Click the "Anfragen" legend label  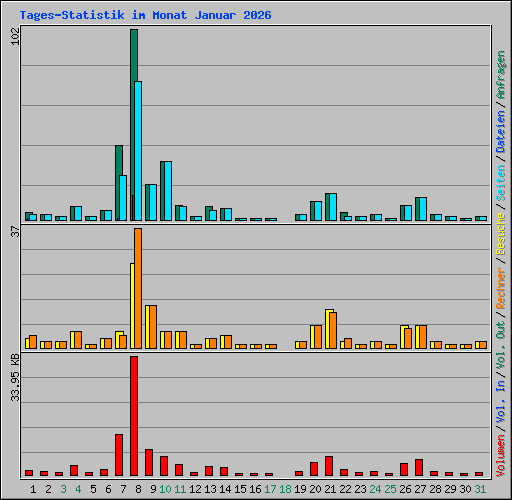pyautogui.click(x=501, y=75)
